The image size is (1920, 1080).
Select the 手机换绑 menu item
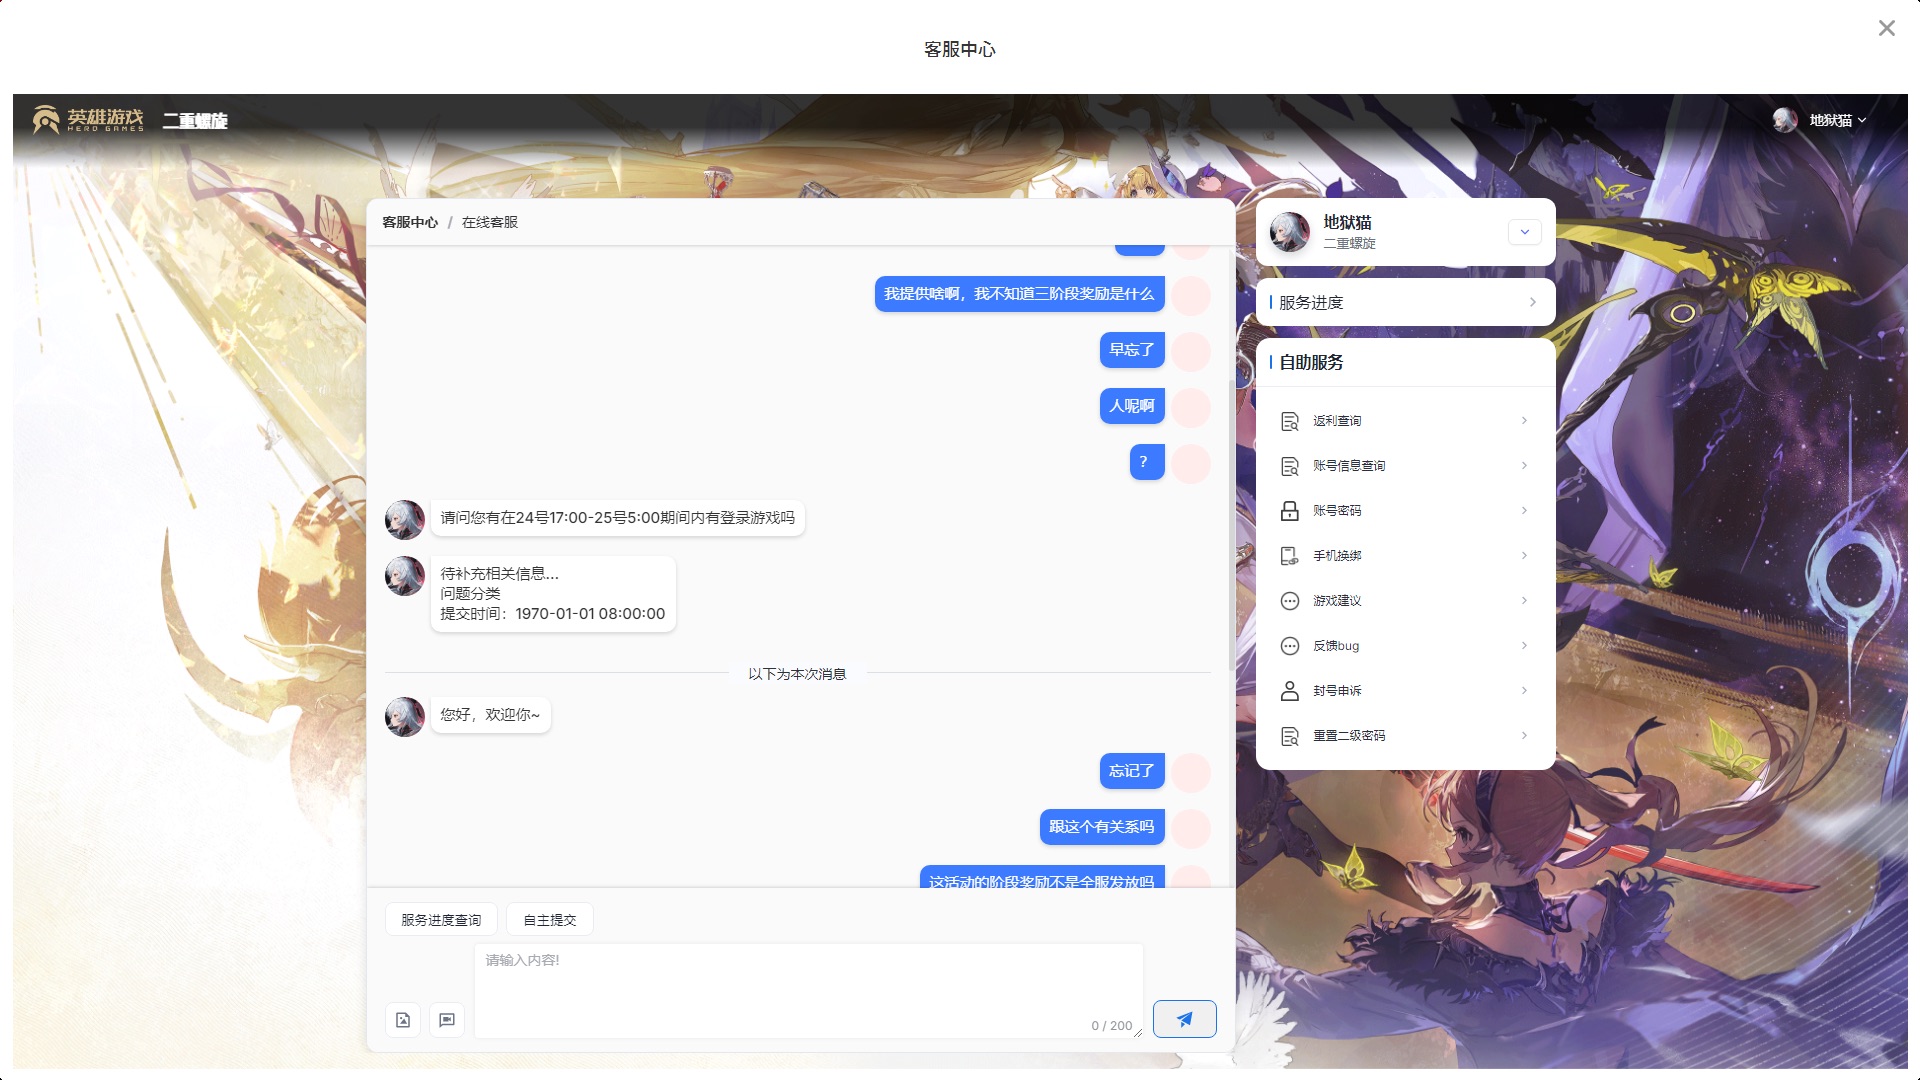click(x=1405, y=556)
